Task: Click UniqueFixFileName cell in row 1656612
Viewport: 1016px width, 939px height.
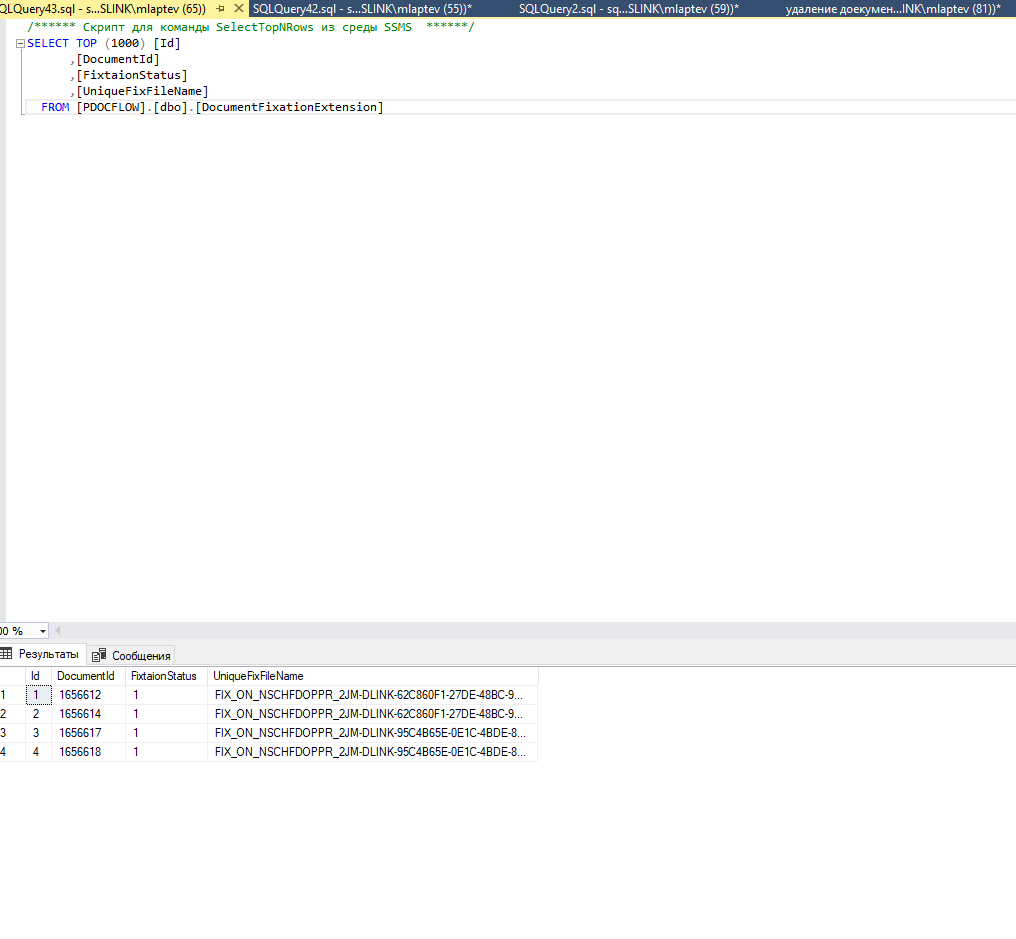Action: (373, 695)
